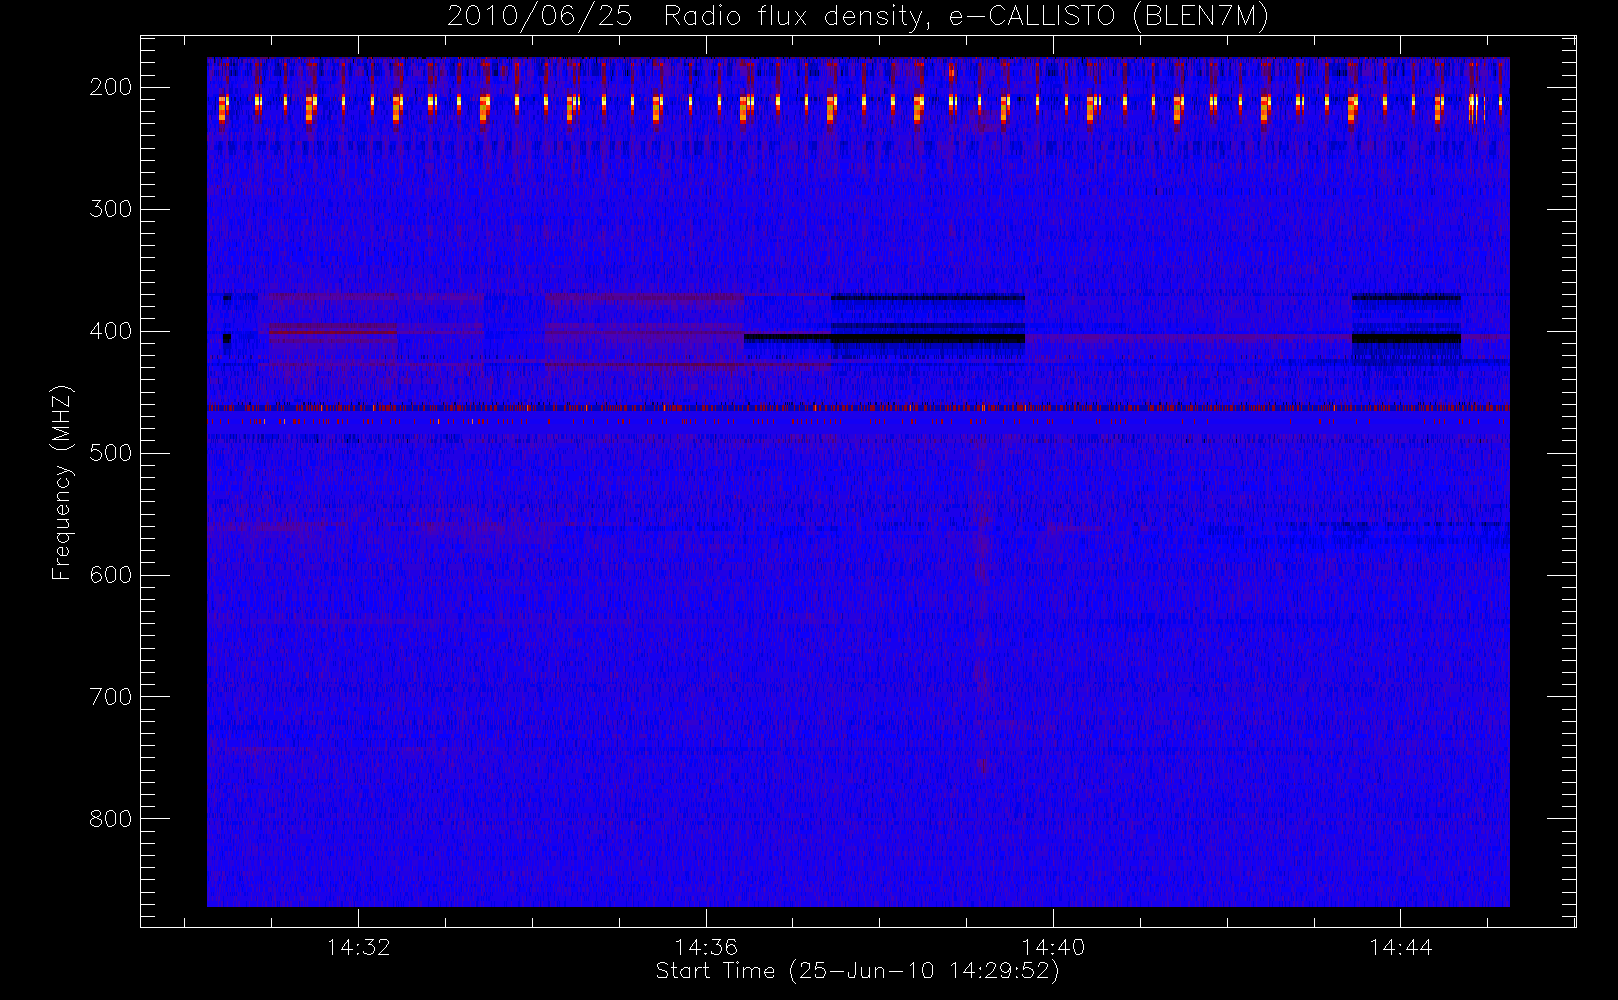Click the 14:32 time tick label
Screen dimensions: 1618x1000
point(358,947)
